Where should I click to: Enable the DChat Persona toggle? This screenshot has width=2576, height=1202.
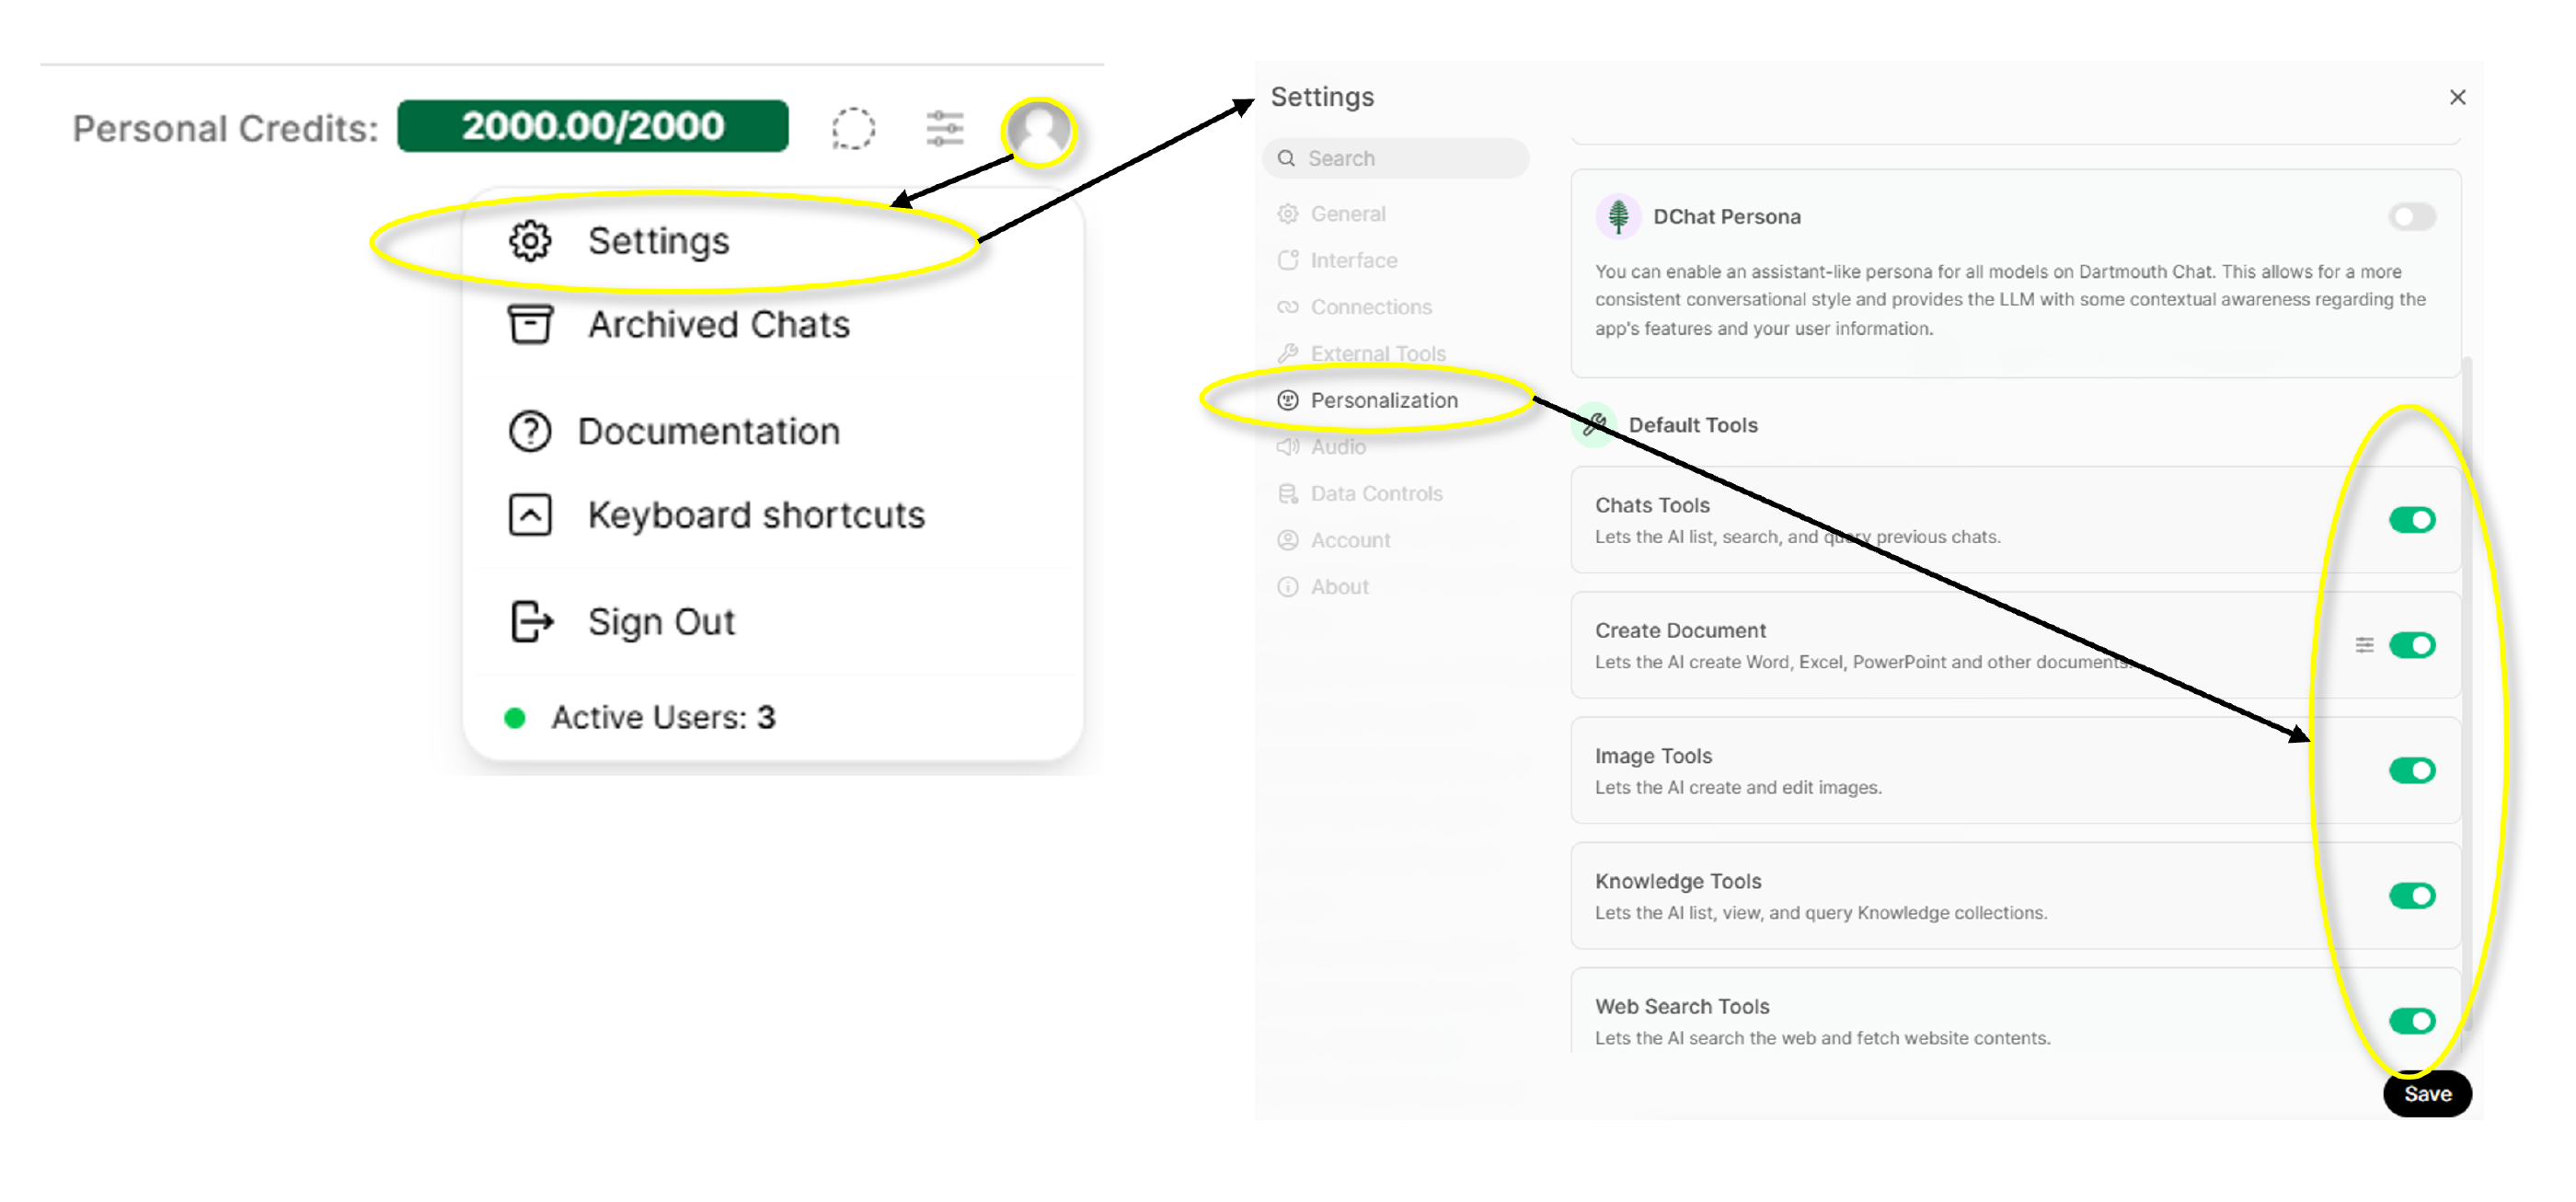pyautogui.click(x=2412, y=216)
